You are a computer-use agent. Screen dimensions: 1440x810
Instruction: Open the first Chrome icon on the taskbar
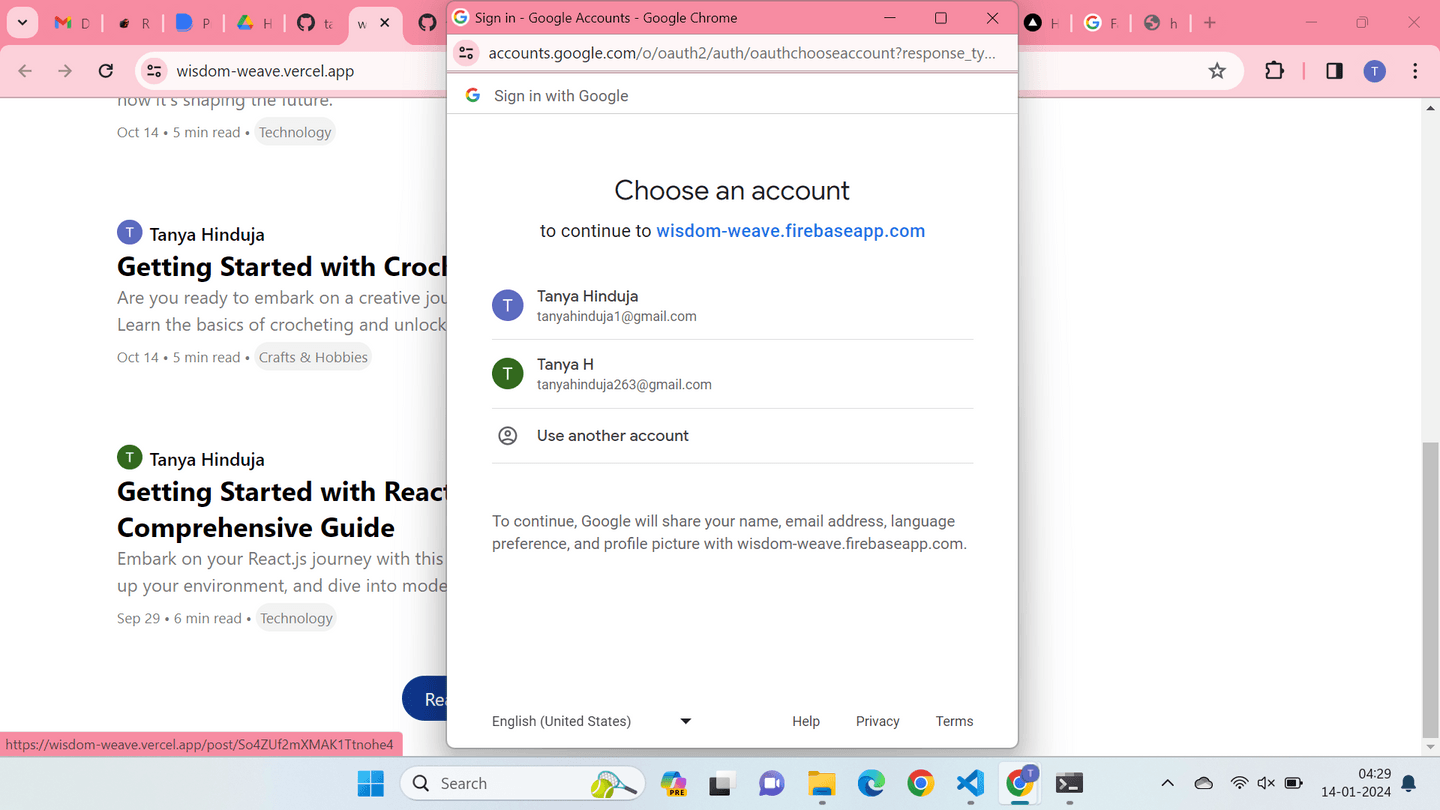[921, 783]
